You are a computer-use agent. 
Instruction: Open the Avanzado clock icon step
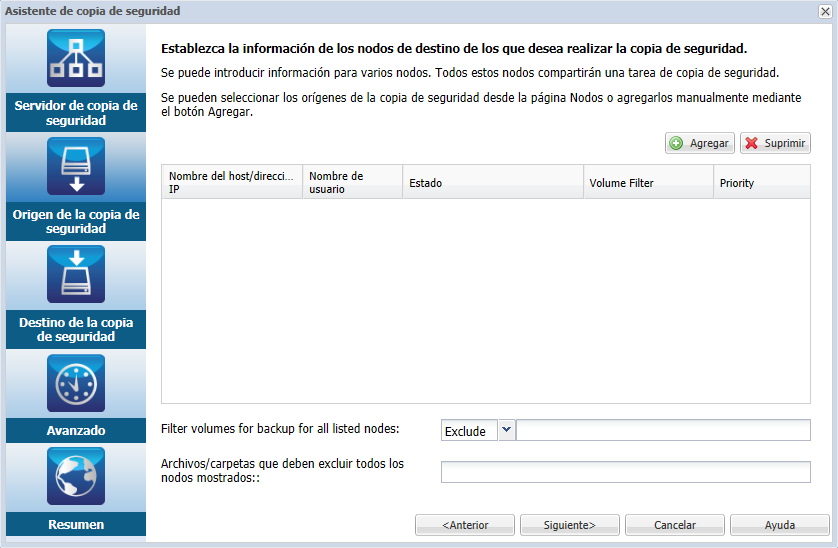click(76, 383)
